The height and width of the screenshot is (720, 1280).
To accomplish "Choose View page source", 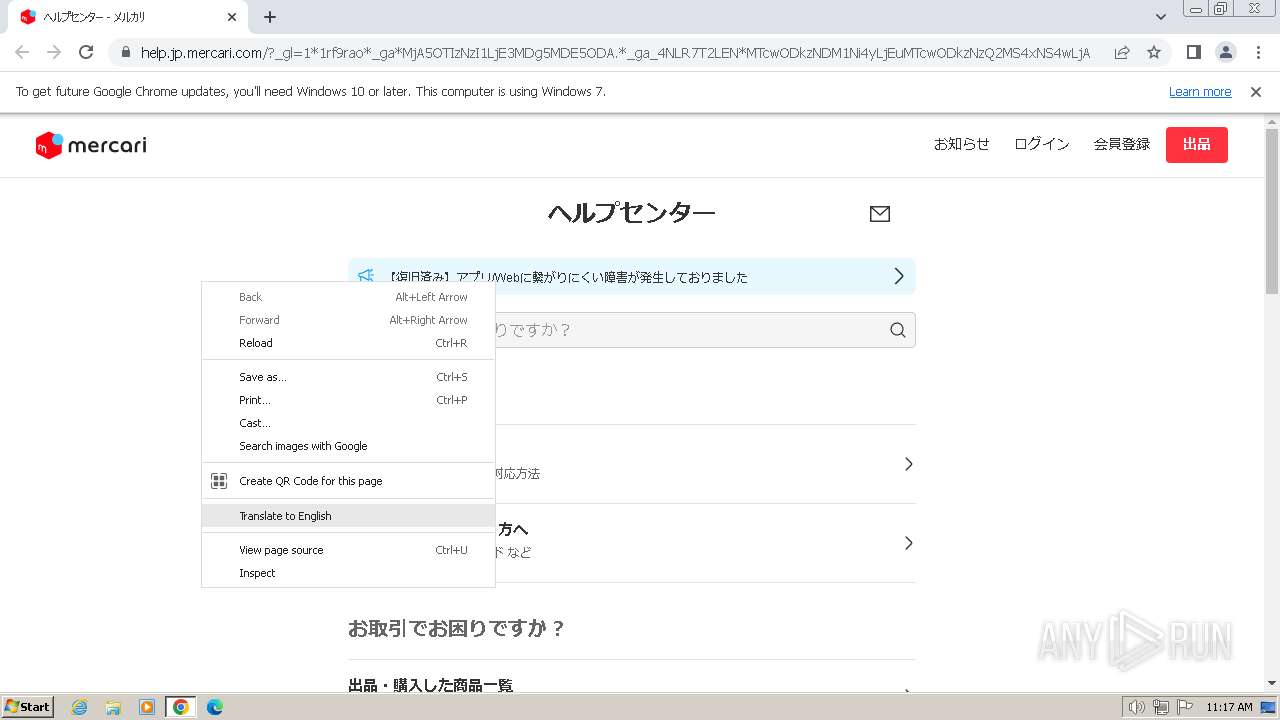I will [x=348, y=550].
